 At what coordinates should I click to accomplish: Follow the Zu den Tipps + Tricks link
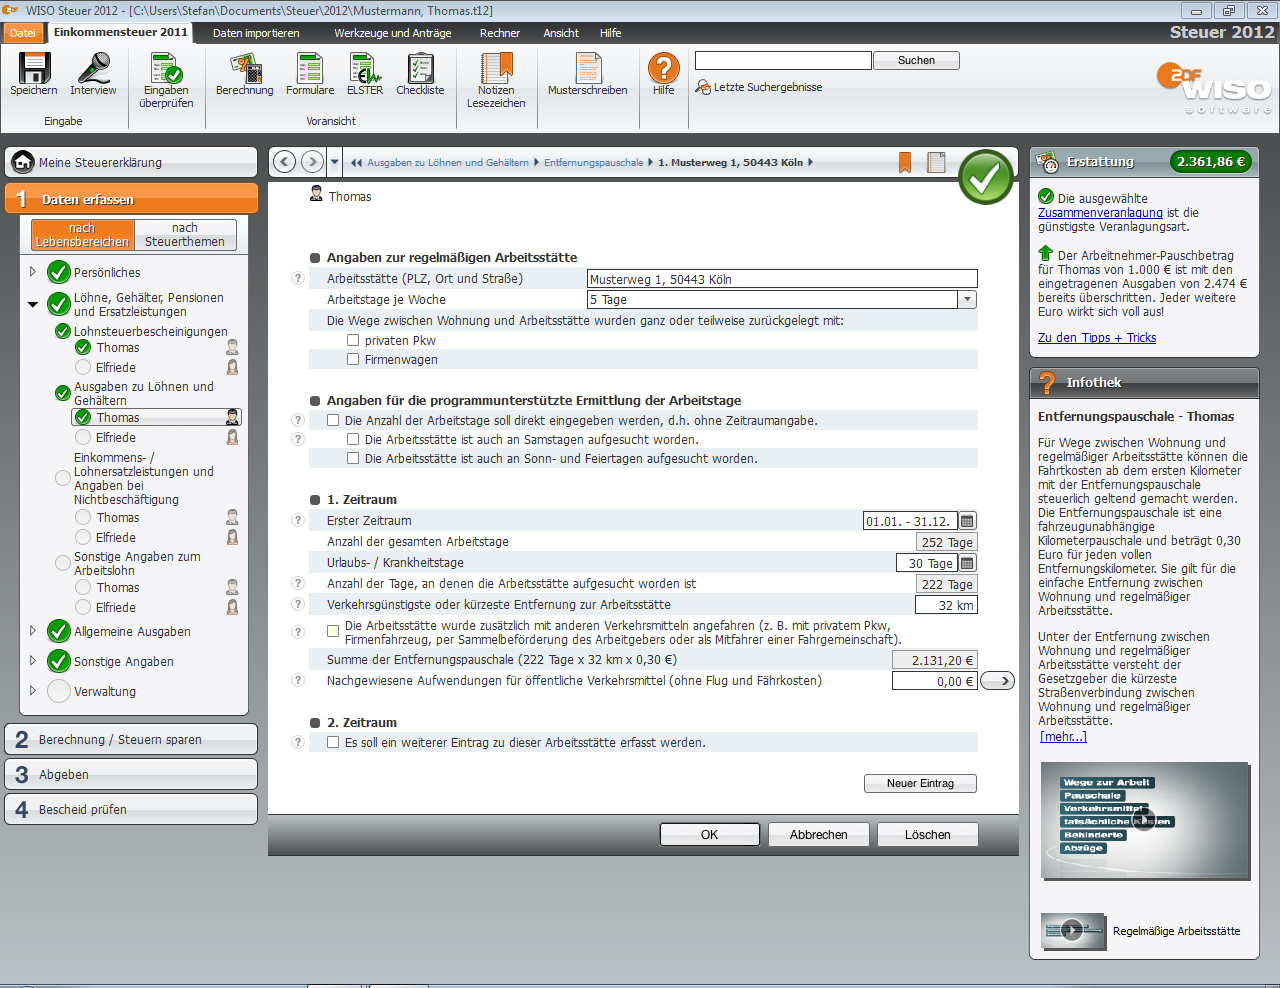click(1096, 338)
